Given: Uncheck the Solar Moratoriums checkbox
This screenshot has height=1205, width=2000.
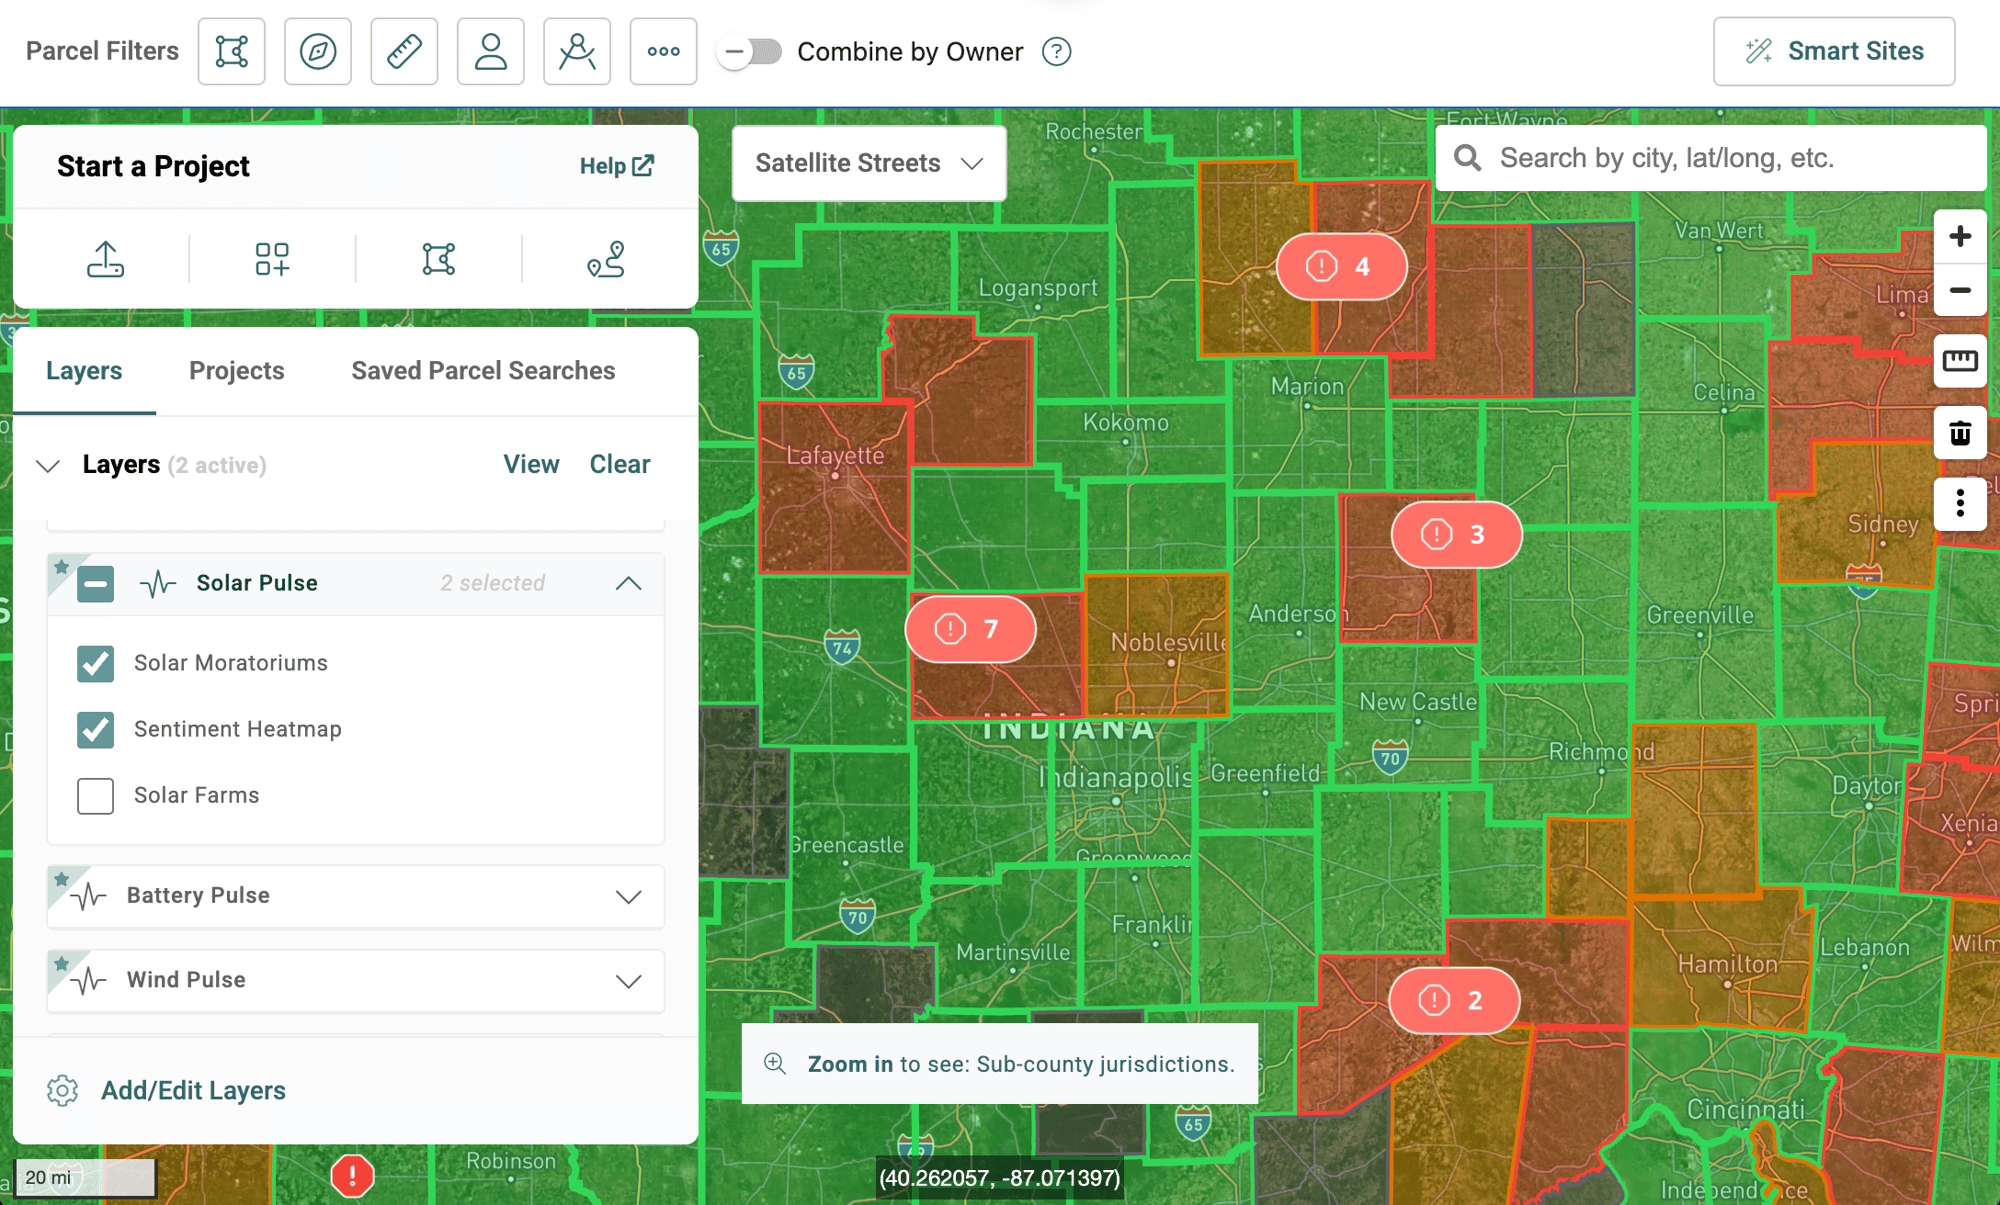Looking at the screenshot, I should click(96, 663).
